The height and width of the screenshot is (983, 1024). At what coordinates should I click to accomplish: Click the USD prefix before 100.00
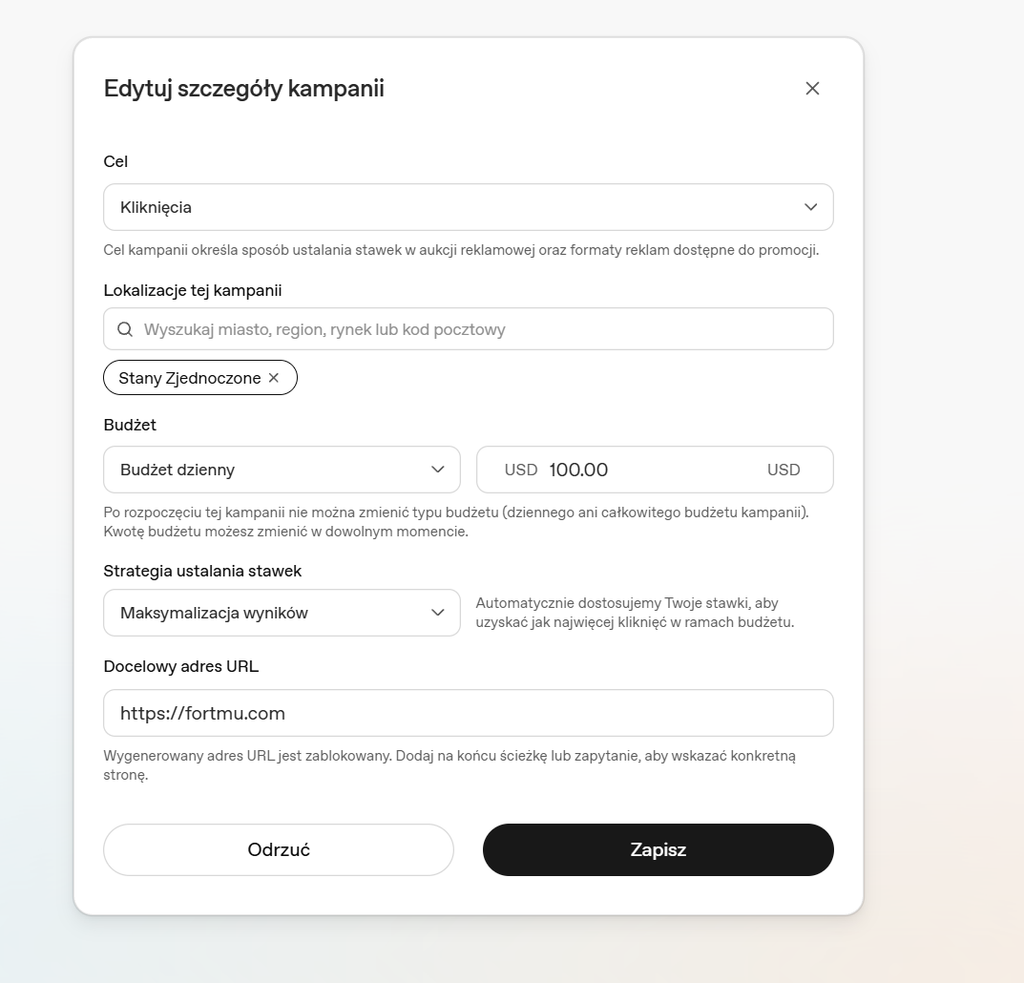click(x=520, y=470)
